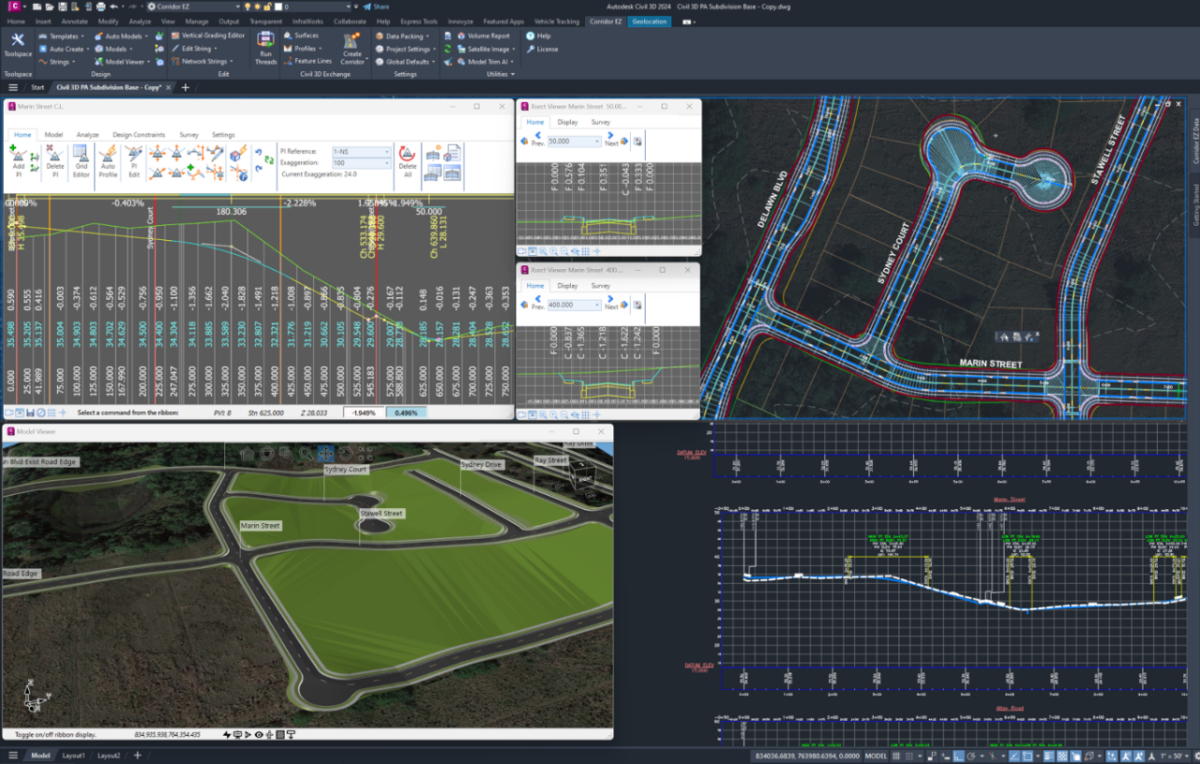The image size is (1200, 764).
Task: Click the PI Edit tool
Action: pos(134,162)
